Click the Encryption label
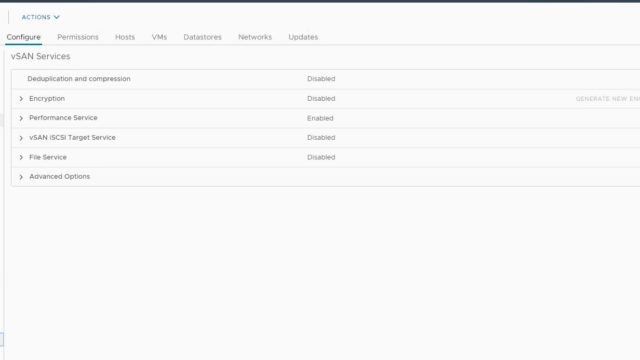This screenshot has height=360, width=640. (47, 99)
